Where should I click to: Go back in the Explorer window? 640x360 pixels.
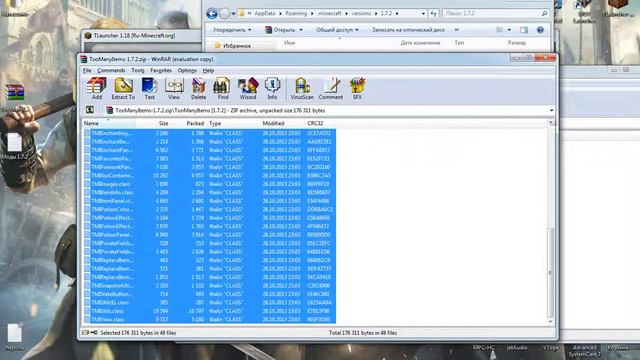click(212, 13)
